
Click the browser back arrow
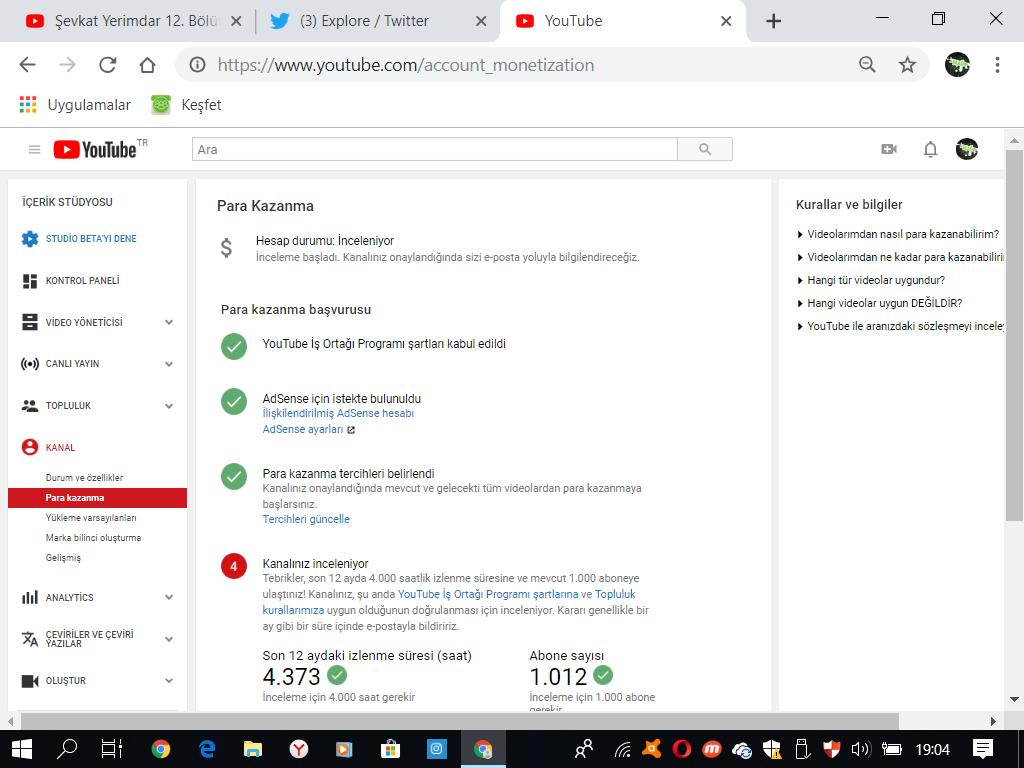tap(27, 65)
